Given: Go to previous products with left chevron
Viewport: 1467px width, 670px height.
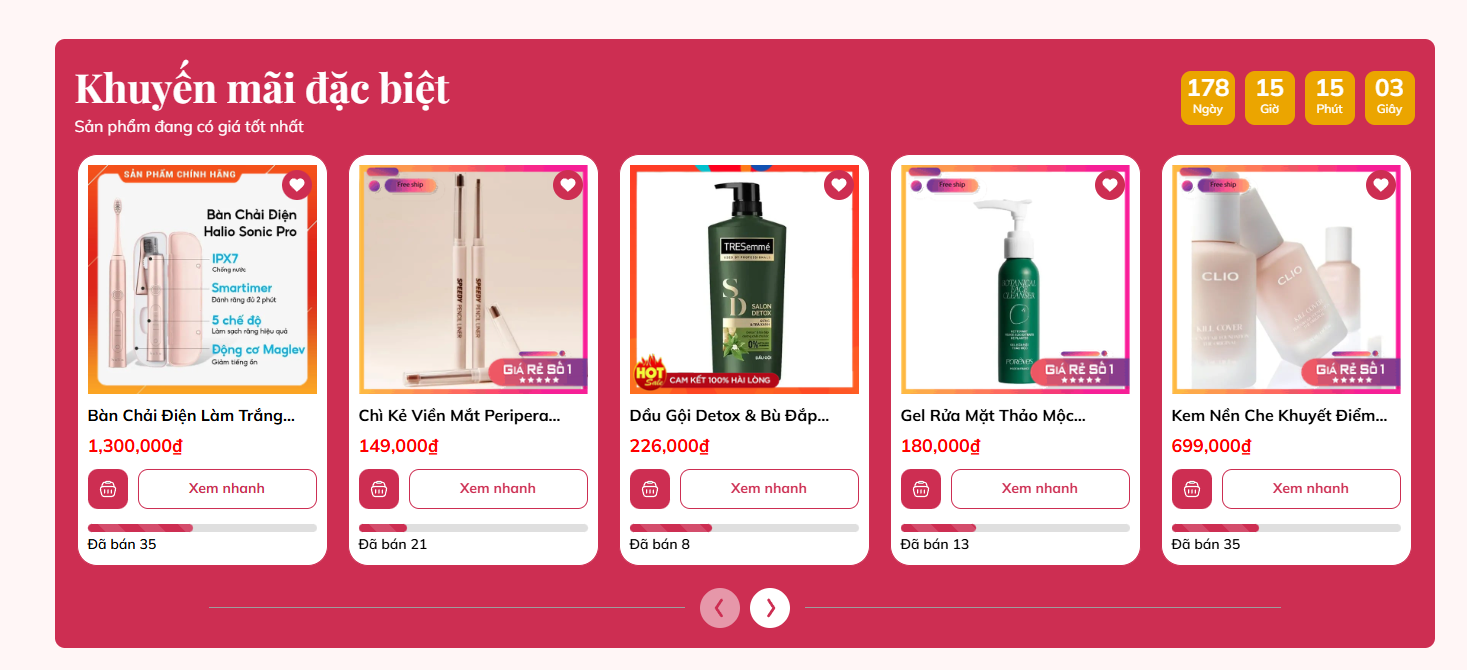Looking at the screenshot, I should coord(720,608).
